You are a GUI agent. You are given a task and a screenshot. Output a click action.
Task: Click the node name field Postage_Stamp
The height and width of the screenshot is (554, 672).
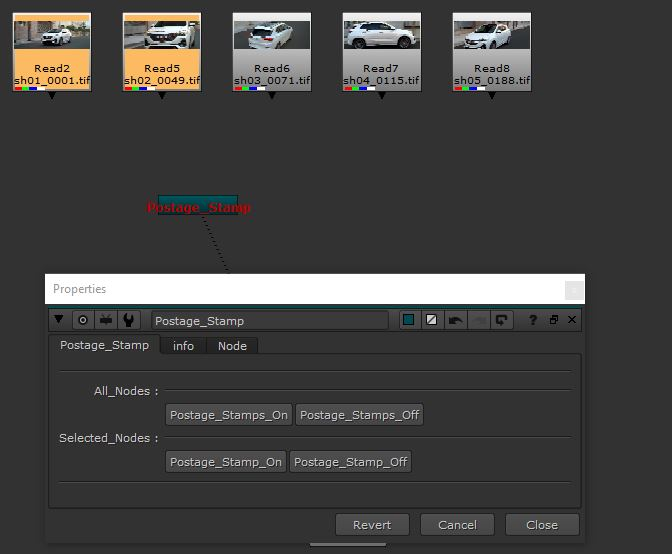269,321
